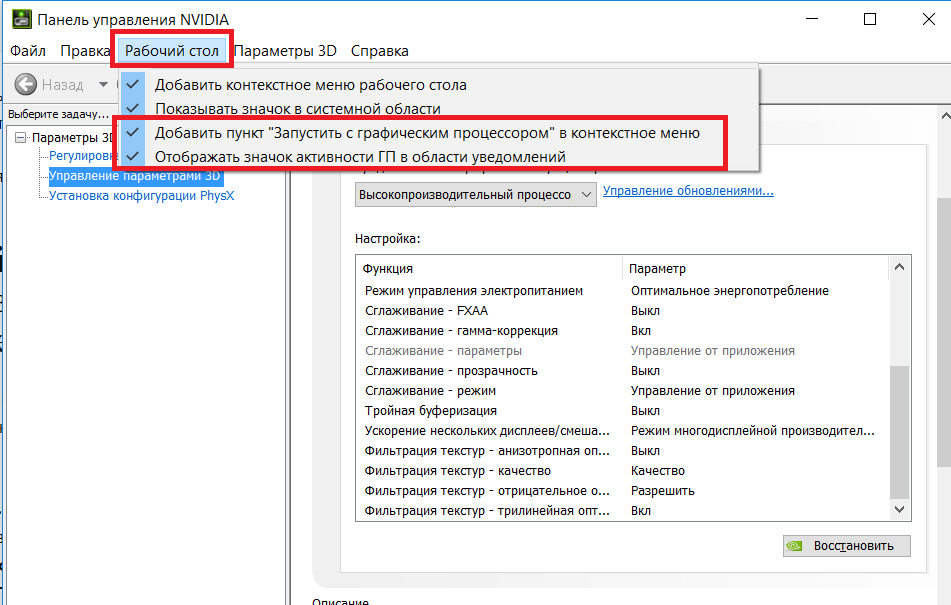Click the settings list scrollbar thumb
The image size is (951, 605).
pyautogui.click(x=899, y=432)
